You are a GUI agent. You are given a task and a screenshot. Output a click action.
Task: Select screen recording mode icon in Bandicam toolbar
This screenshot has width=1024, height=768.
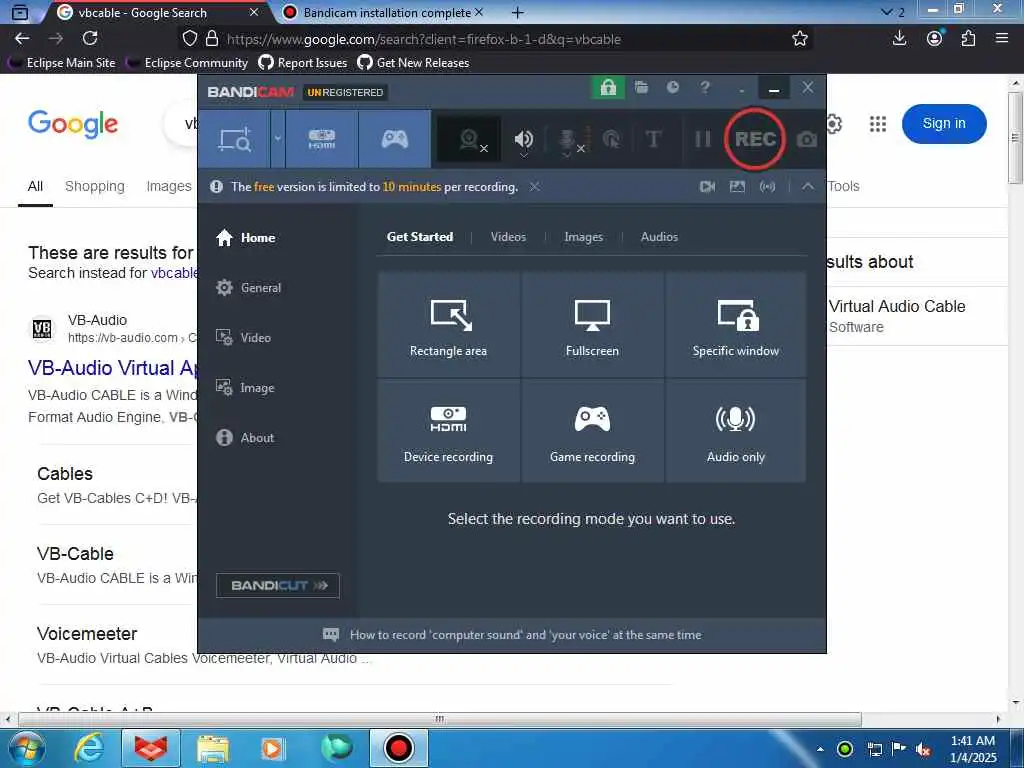click(x=234, y=139)
